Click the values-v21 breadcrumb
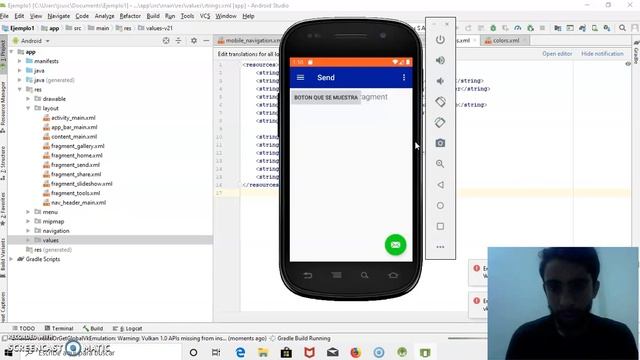 tap(156, 28)
